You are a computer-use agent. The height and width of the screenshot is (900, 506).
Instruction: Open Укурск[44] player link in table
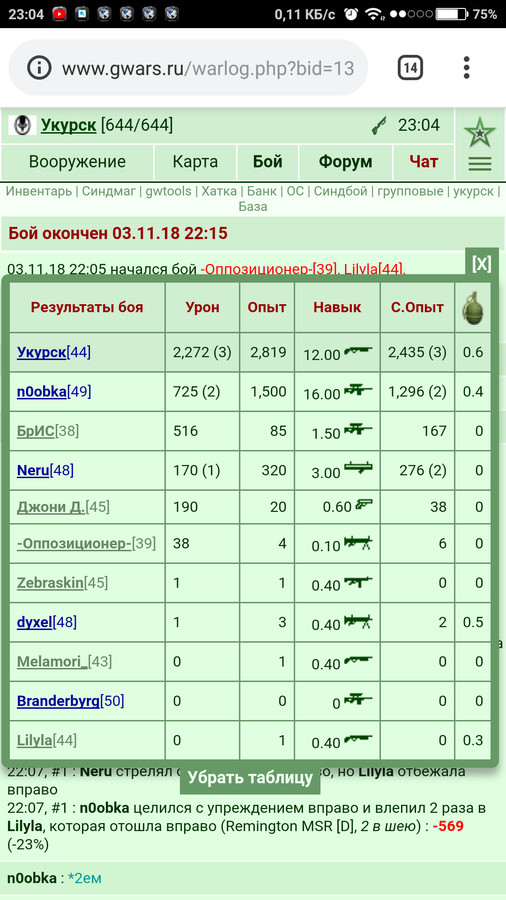53,352
